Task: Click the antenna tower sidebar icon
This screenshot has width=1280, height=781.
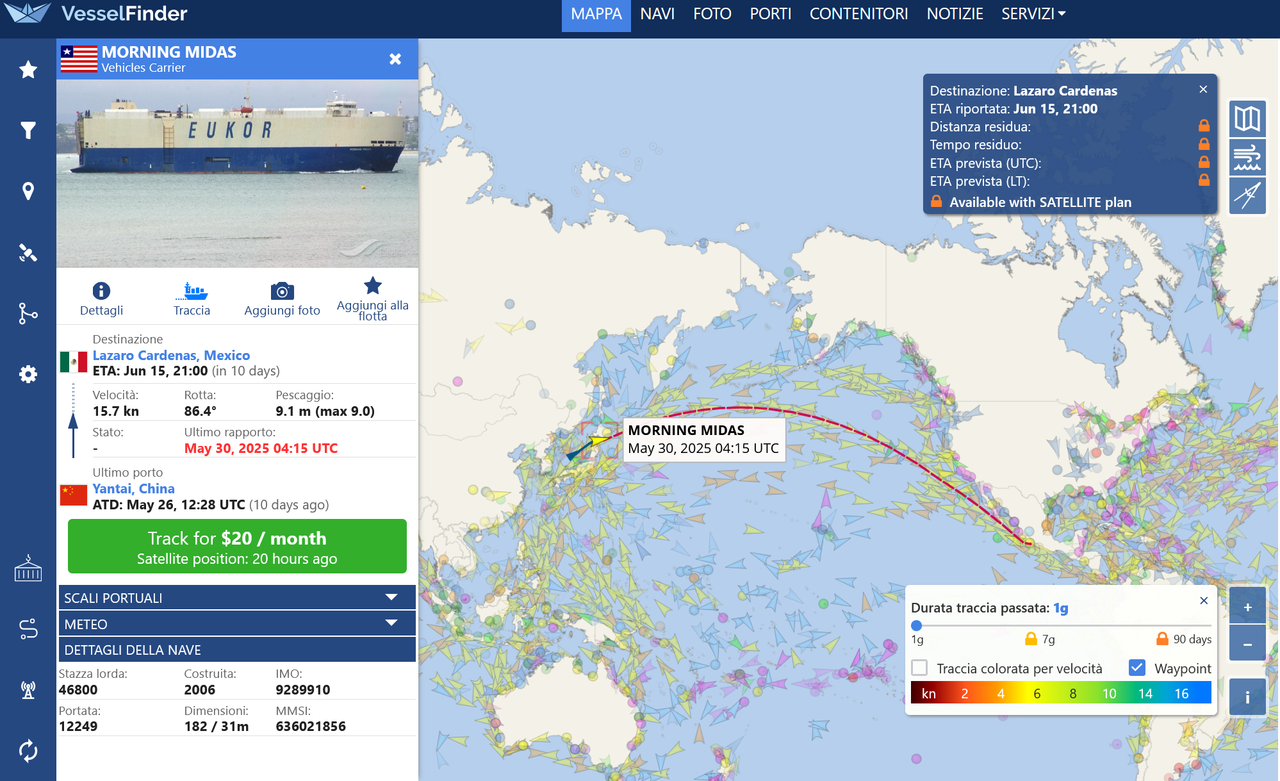Action: 28,690
